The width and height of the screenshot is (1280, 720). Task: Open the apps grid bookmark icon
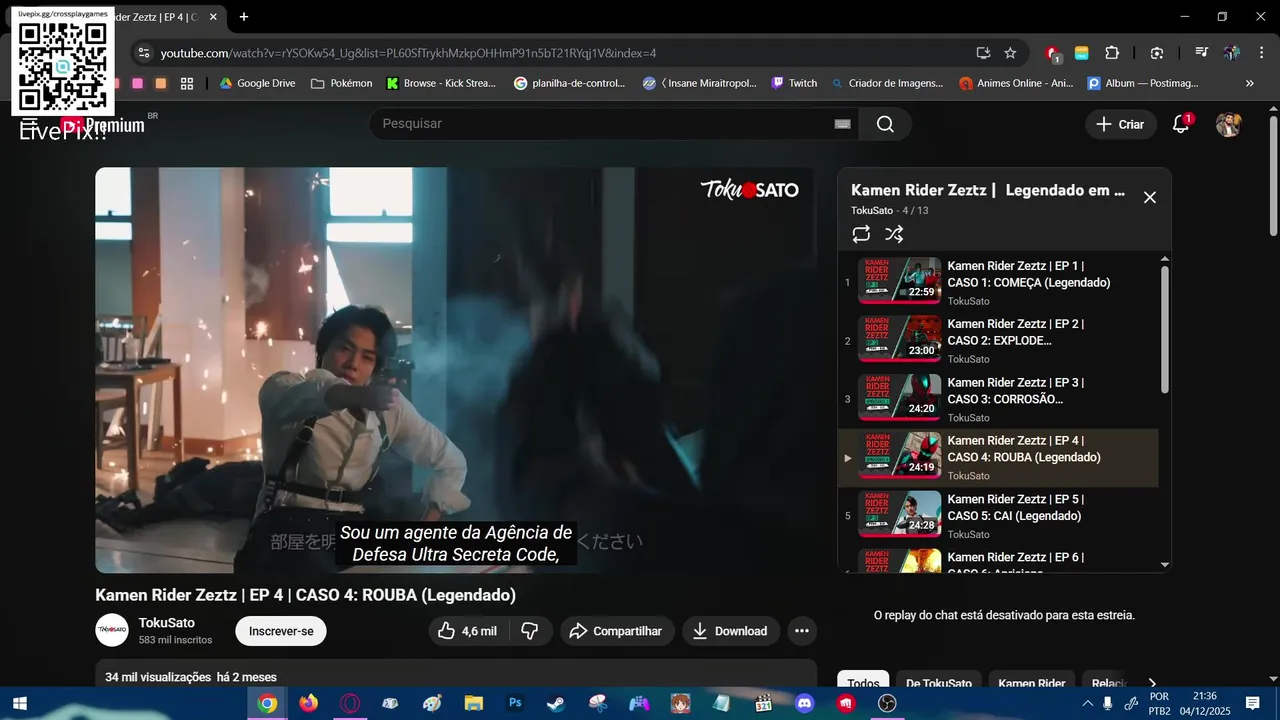187,83
